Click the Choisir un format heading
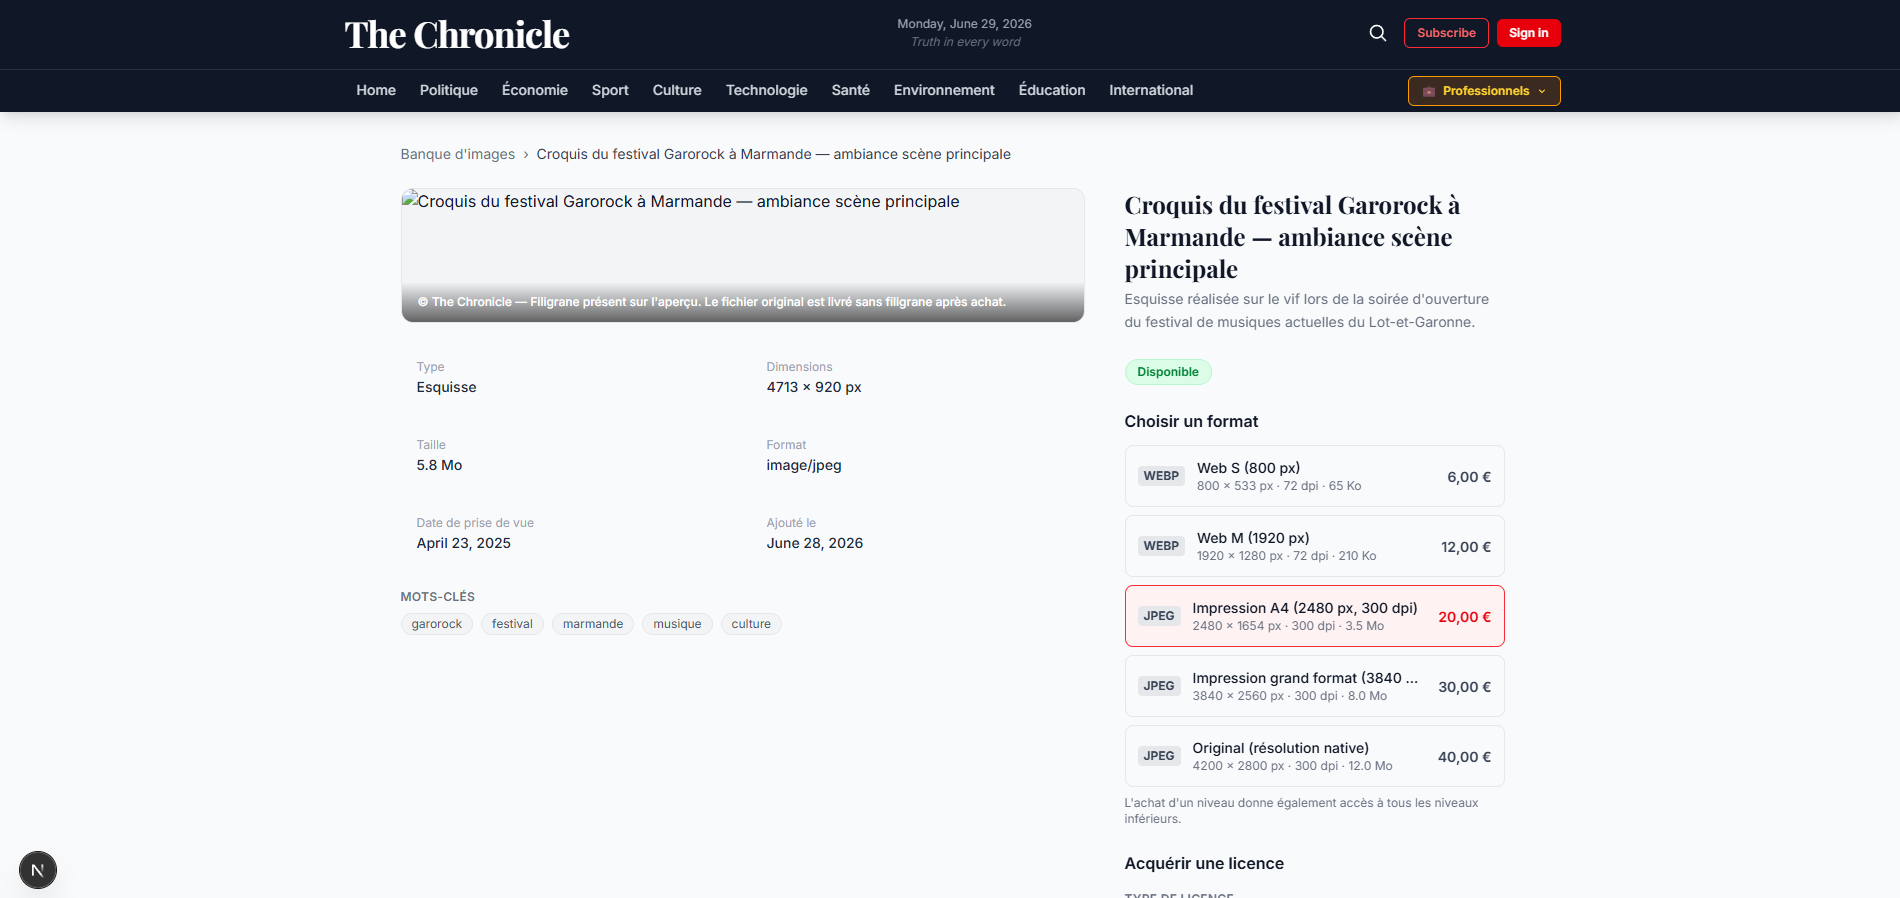The width and height of the screenshot is (1900, 898). 1191,421
